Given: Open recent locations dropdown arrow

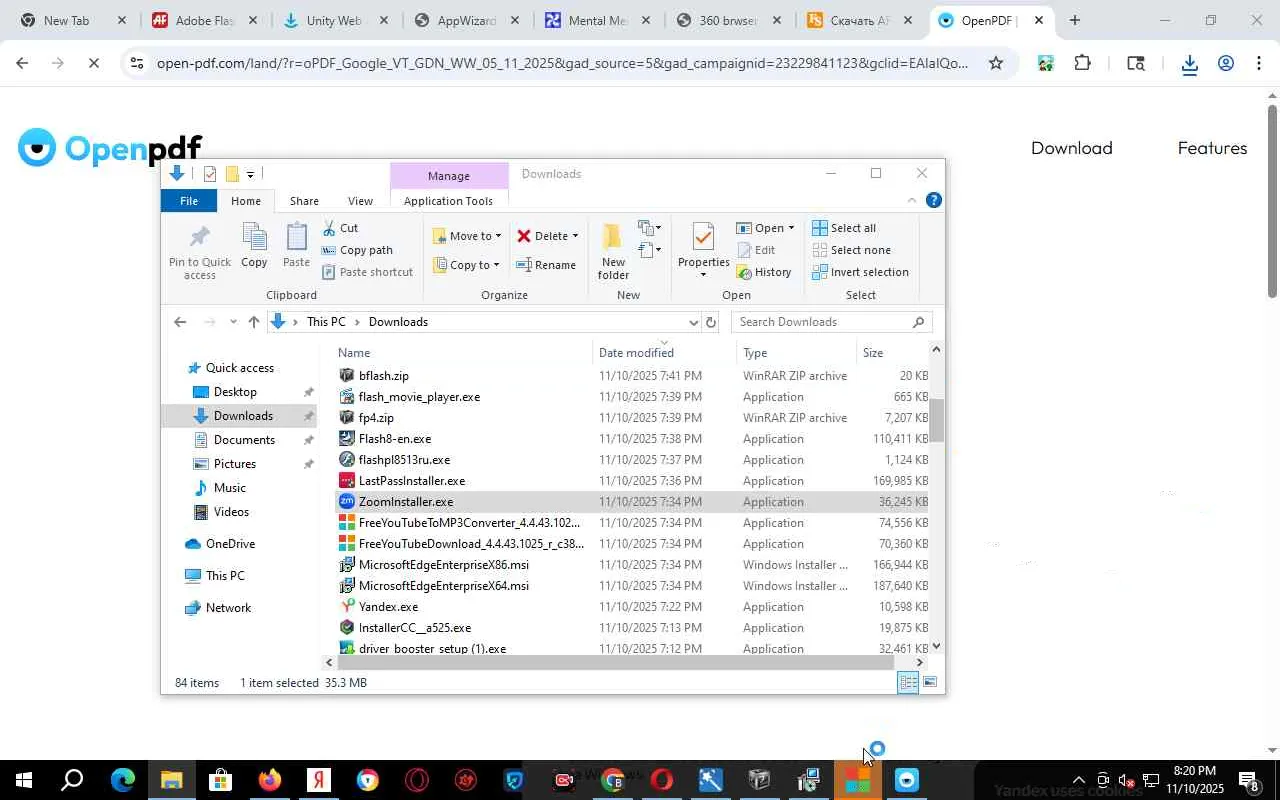Looking at the screenshot, I should [x=233, y=322].
